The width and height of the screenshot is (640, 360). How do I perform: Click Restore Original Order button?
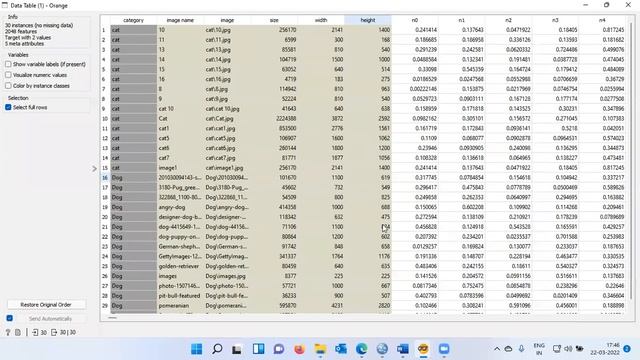coord(46,305)
